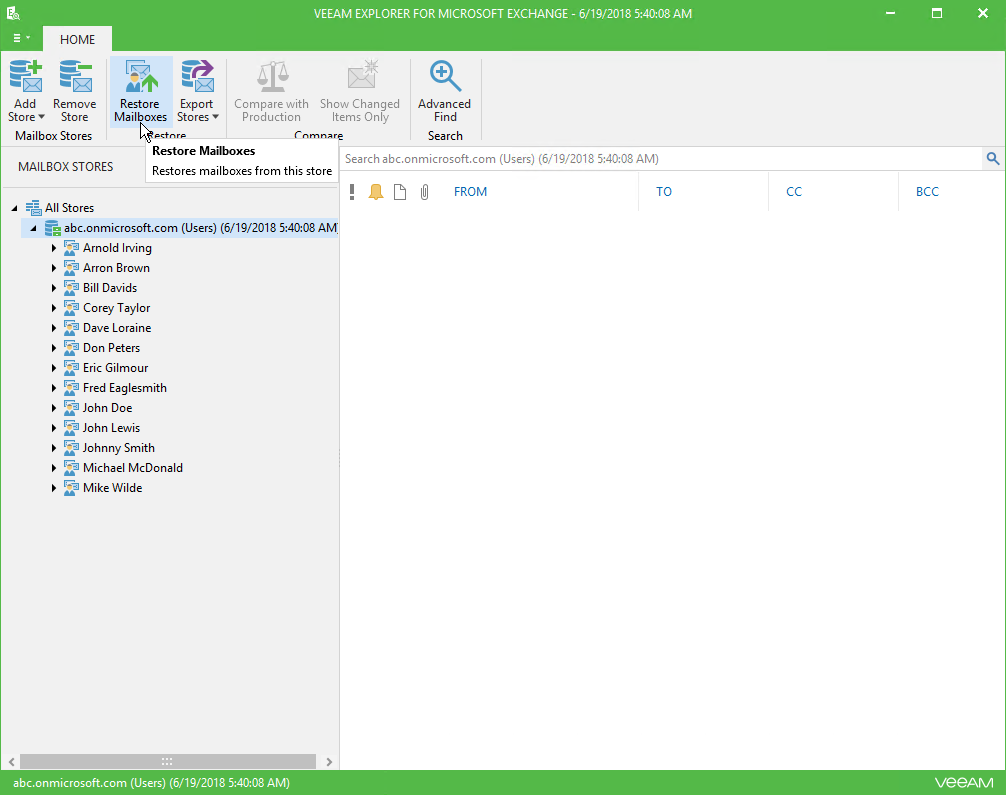Click the Remove Store icon

point(75,76)
